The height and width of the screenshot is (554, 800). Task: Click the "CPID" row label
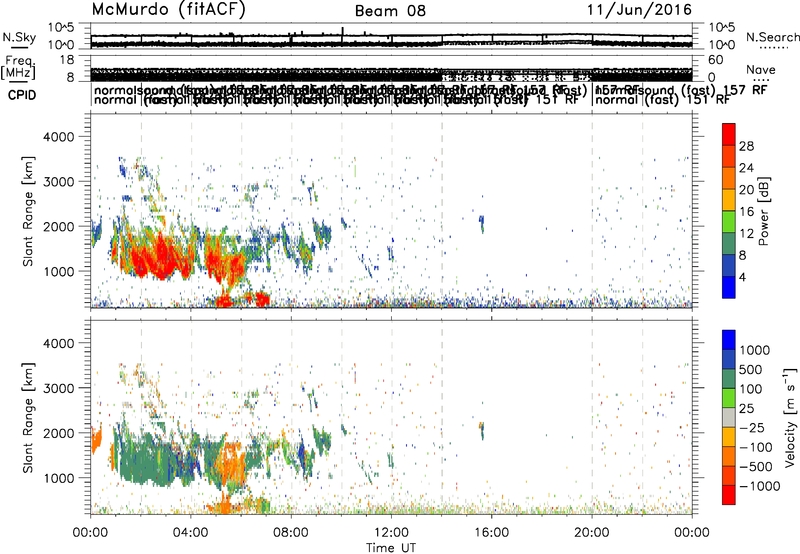pos(22,95)
